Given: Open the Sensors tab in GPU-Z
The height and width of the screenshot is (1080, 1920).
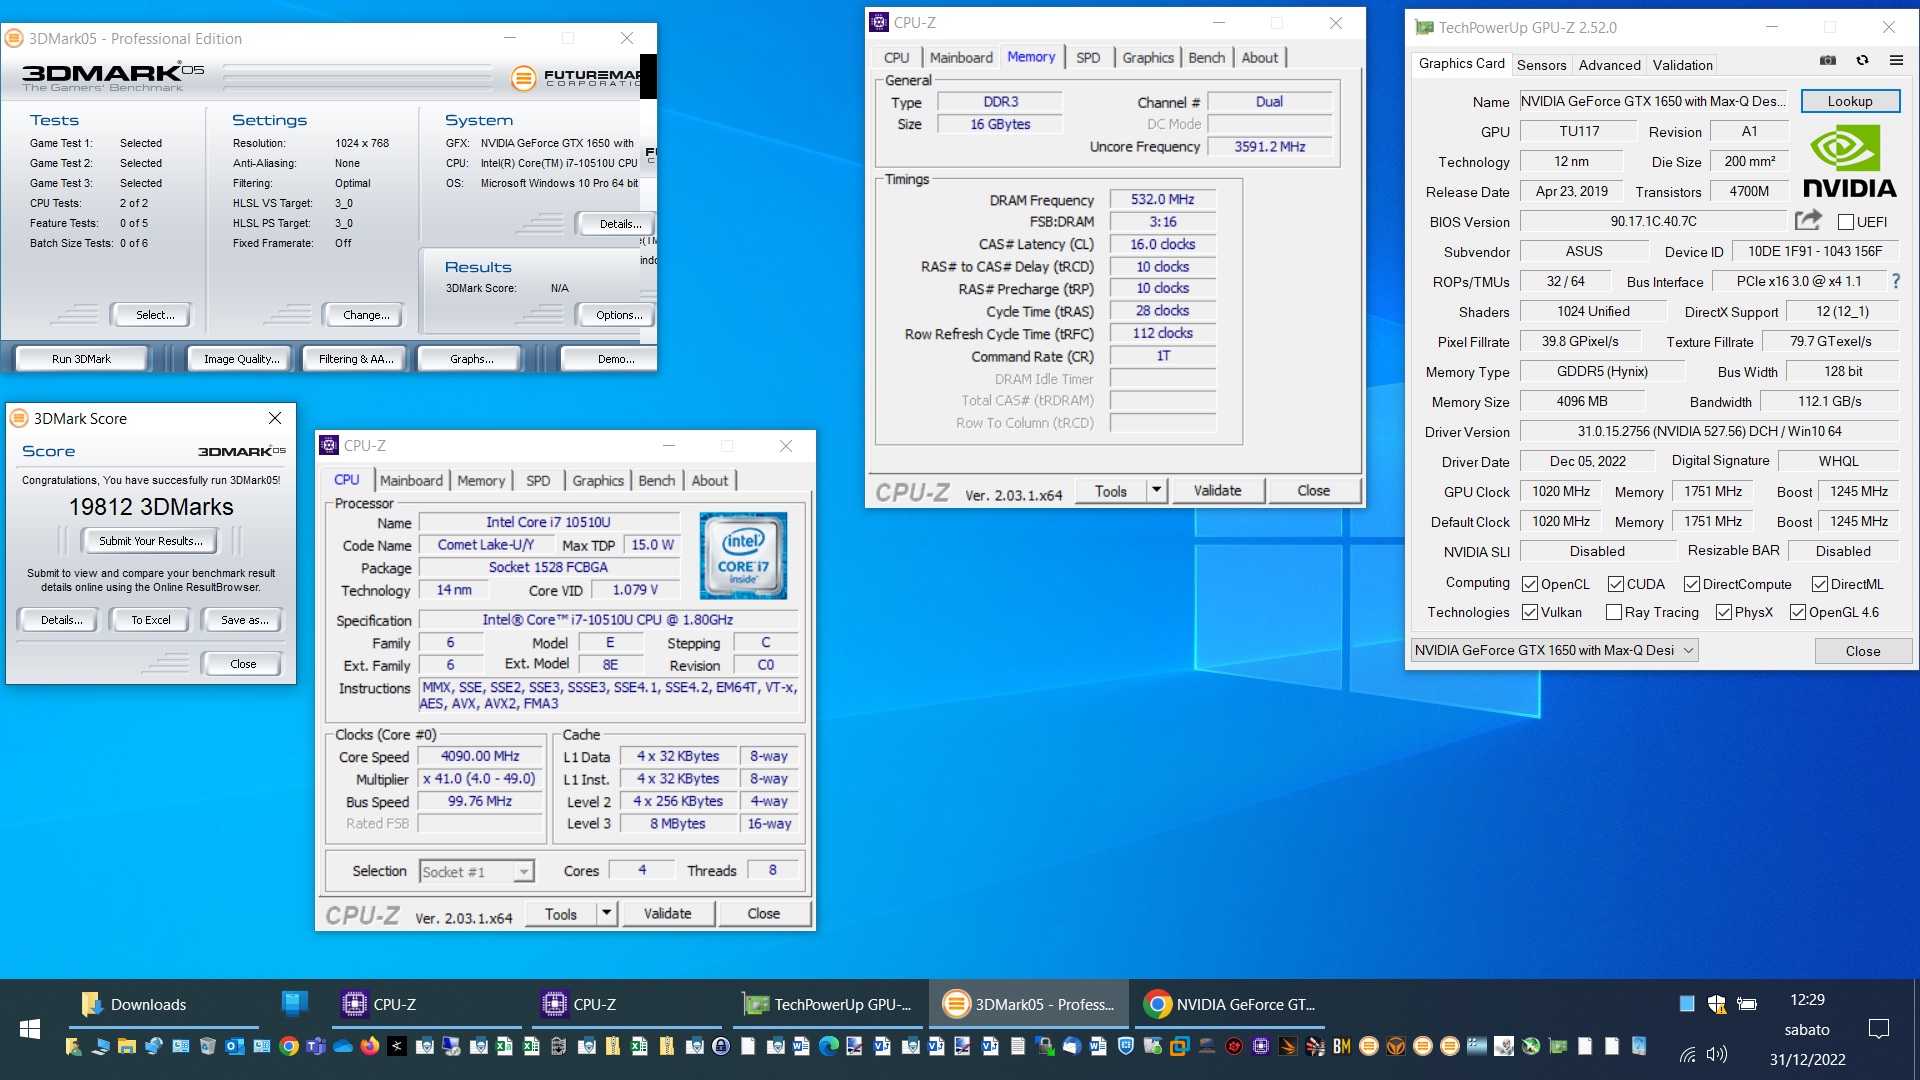Looking at the screenshot, I should (1541, 65).
